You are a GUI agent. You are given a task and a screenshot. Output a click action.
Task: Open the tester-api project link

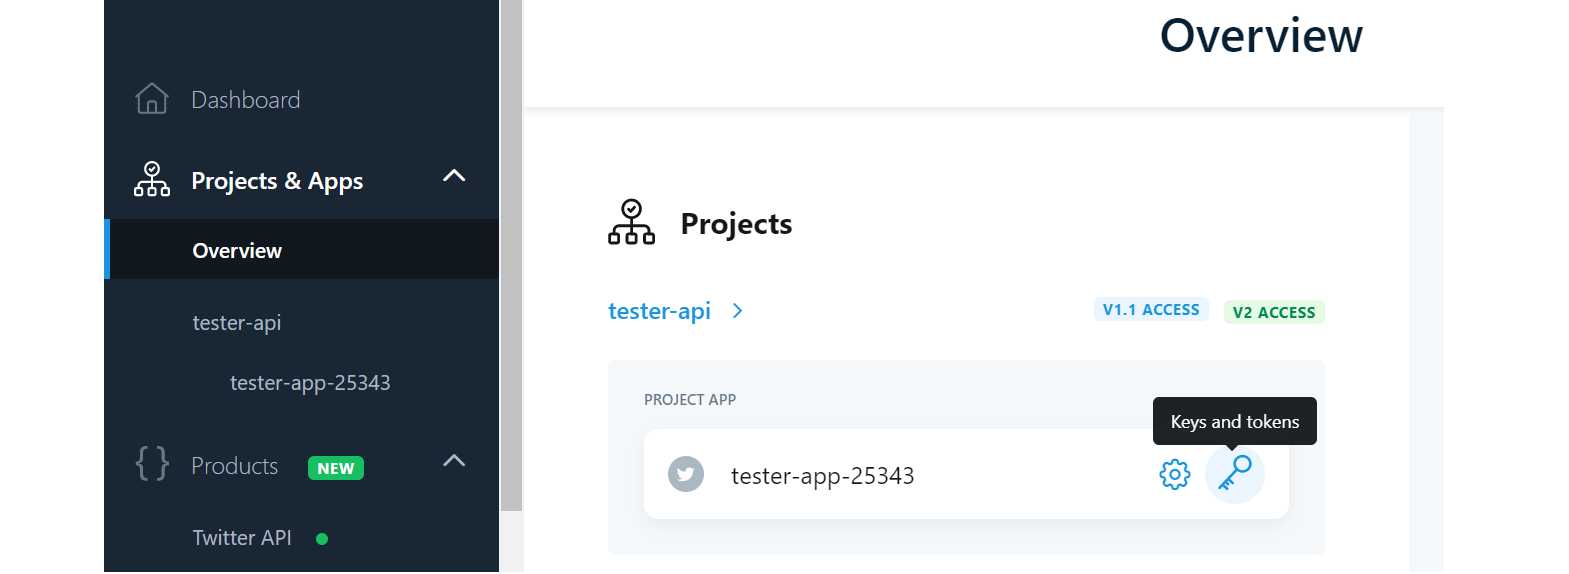point(659,311)
